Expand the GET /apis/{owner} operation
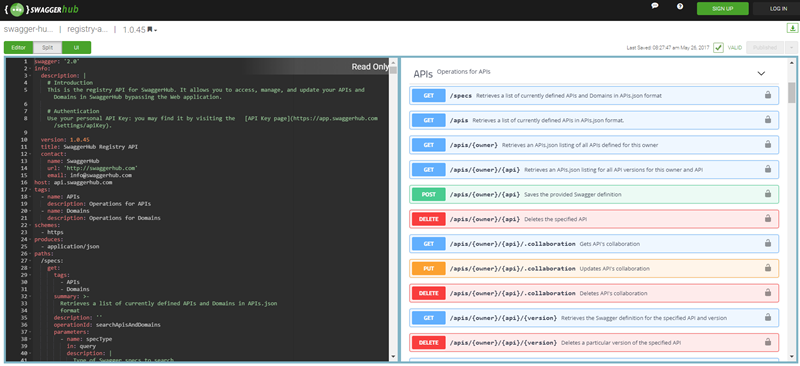The height and width of the screenshot is (366, 800). click(594, 144)
